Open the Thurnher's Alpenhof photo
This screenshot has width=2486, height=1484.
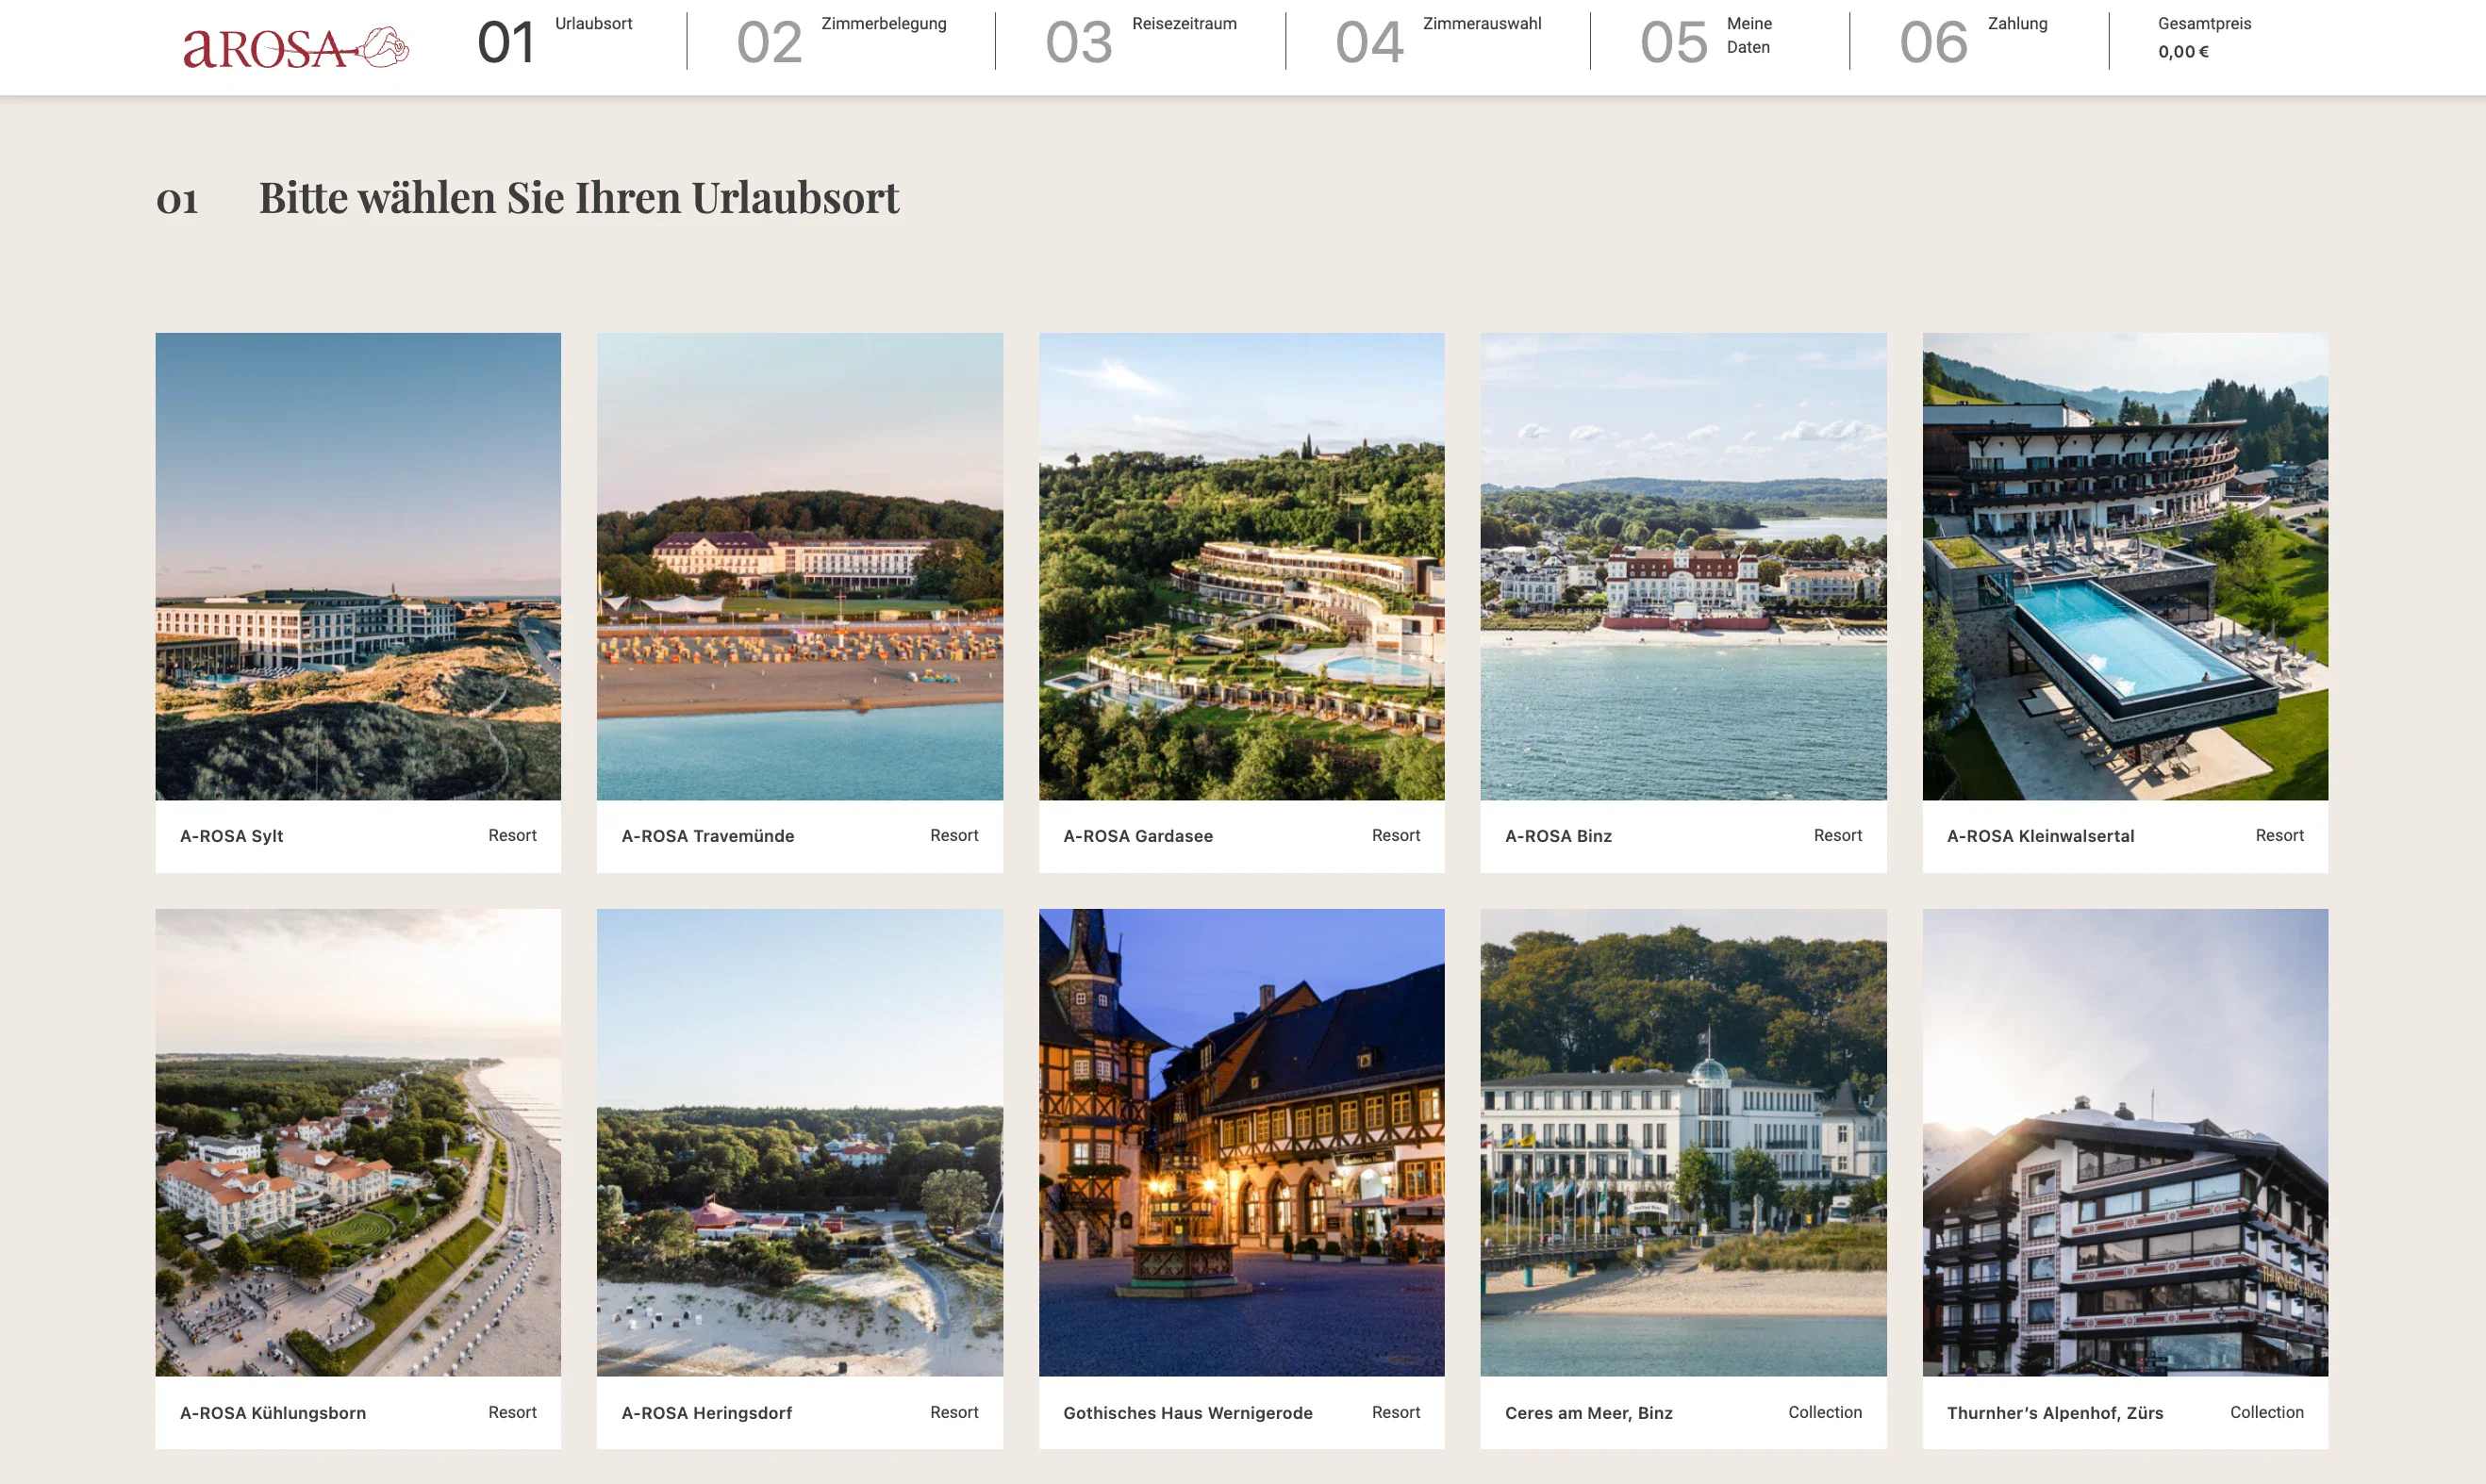(2125, 1142)
